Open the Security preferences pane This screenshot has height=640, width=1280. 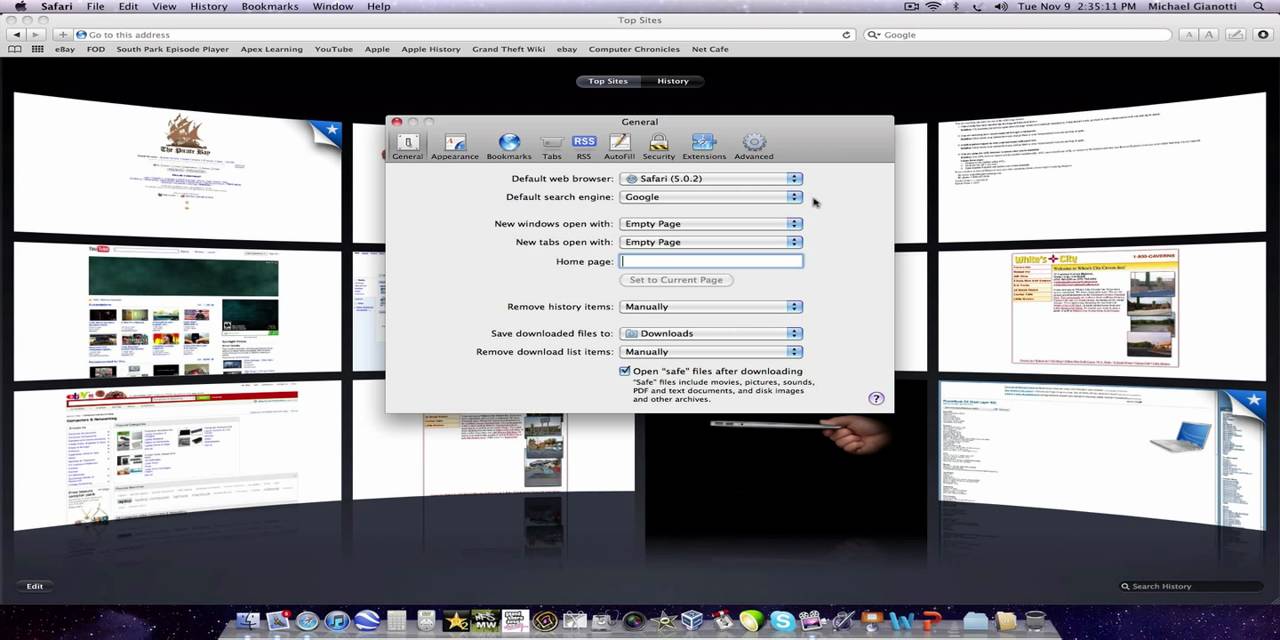tap(659, 147)
